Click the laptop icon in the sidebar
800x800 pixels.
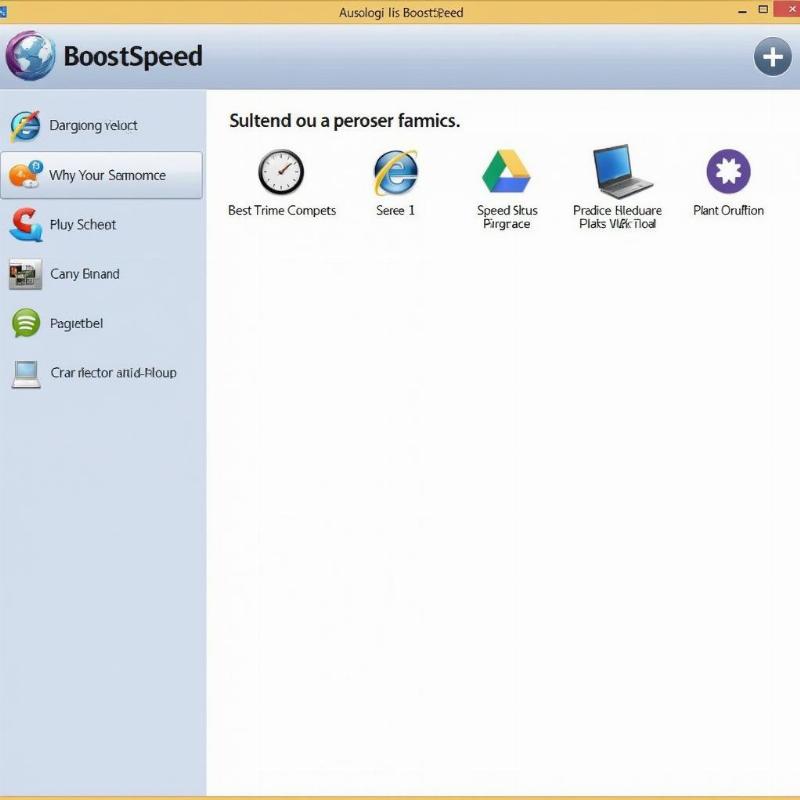pyautogui.click(x=25, y=373)
